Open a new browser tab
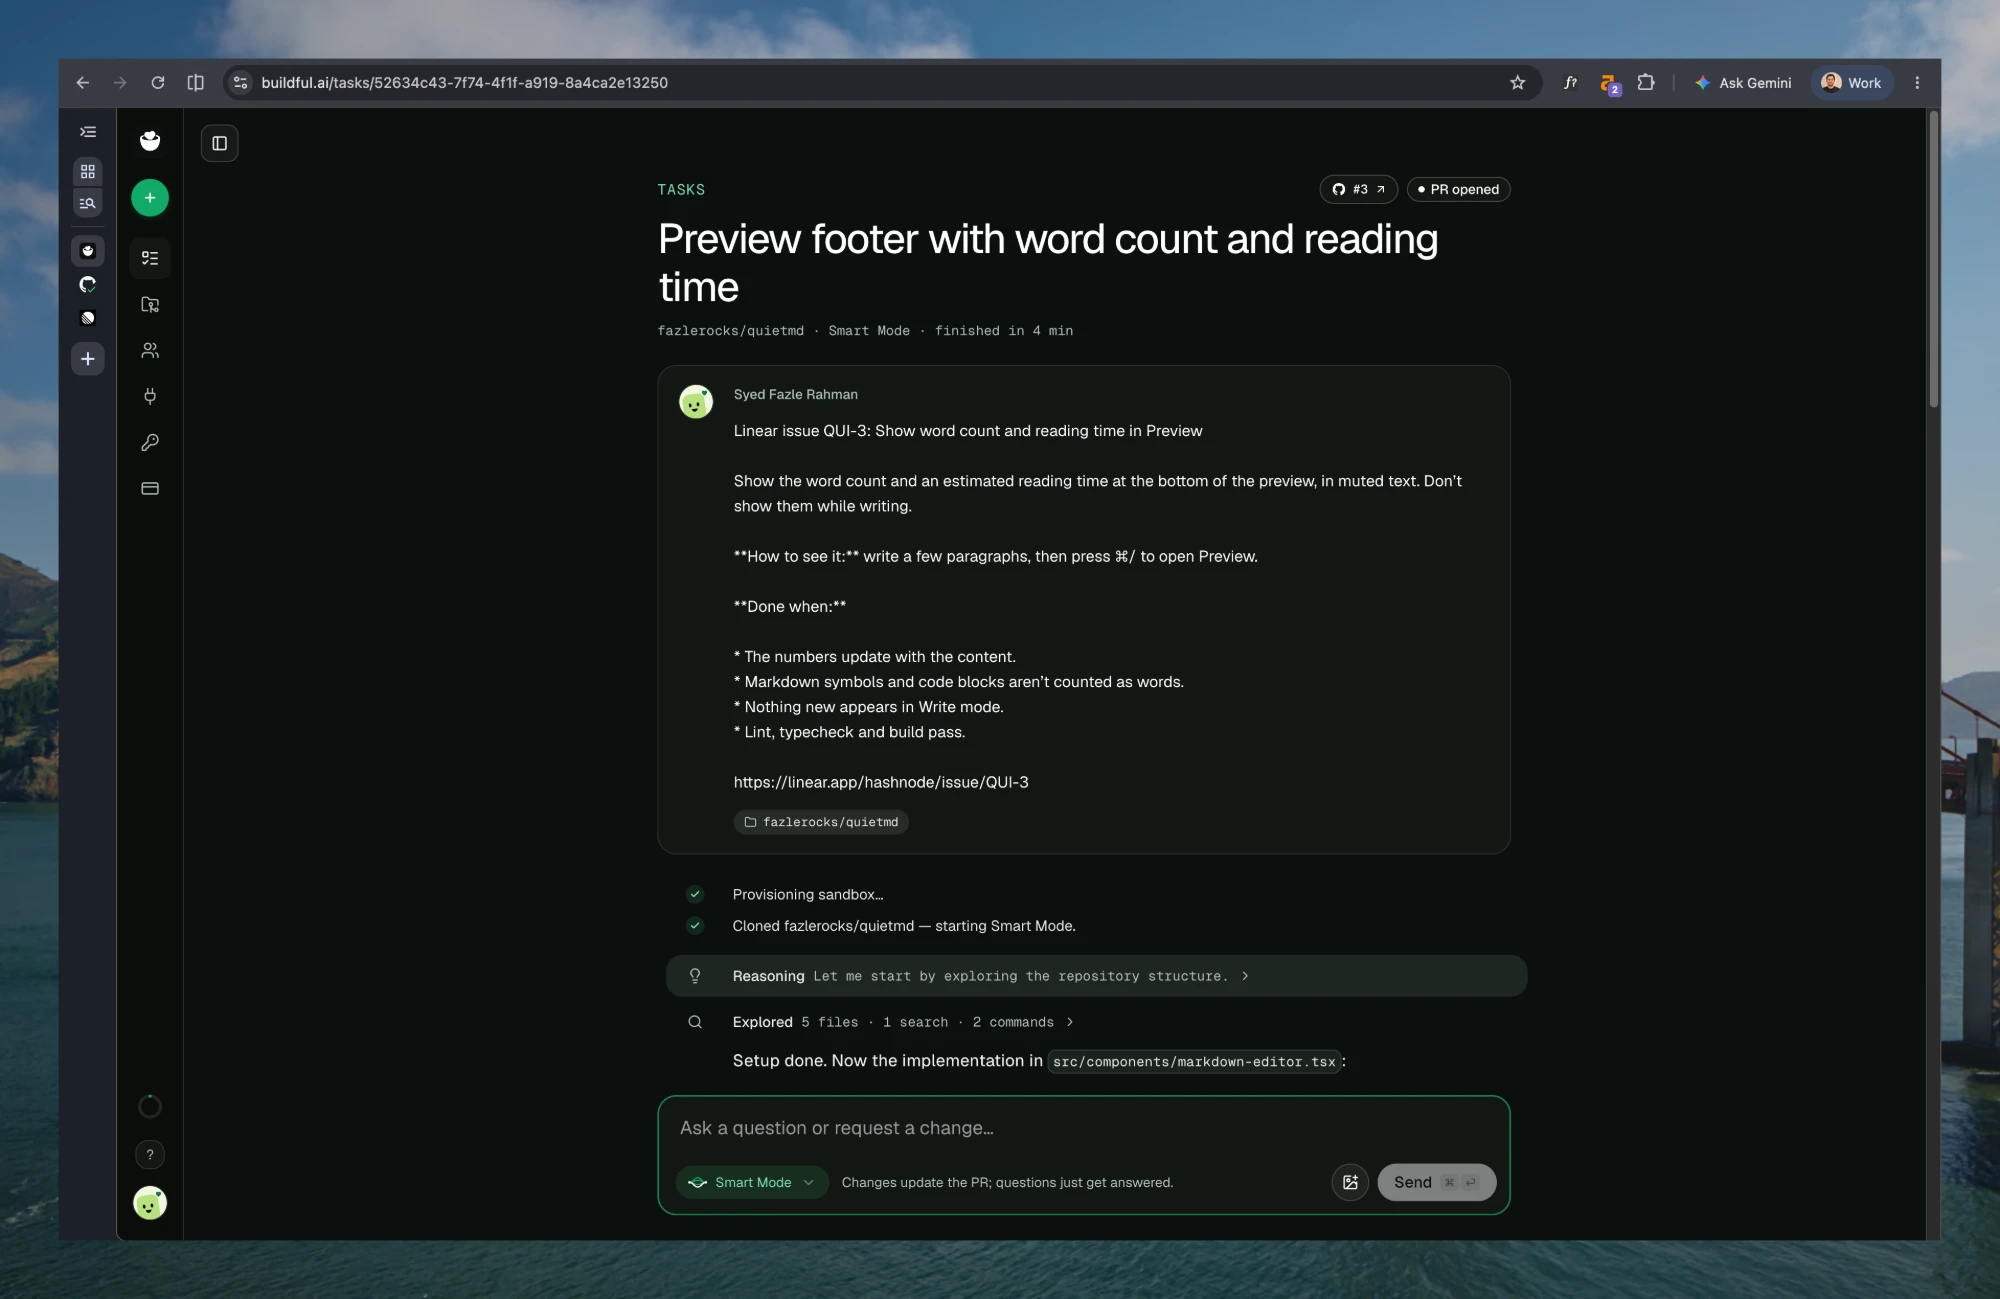Image resolution: width=2000 pixels, height=1299 pixels. pos(88,359)
